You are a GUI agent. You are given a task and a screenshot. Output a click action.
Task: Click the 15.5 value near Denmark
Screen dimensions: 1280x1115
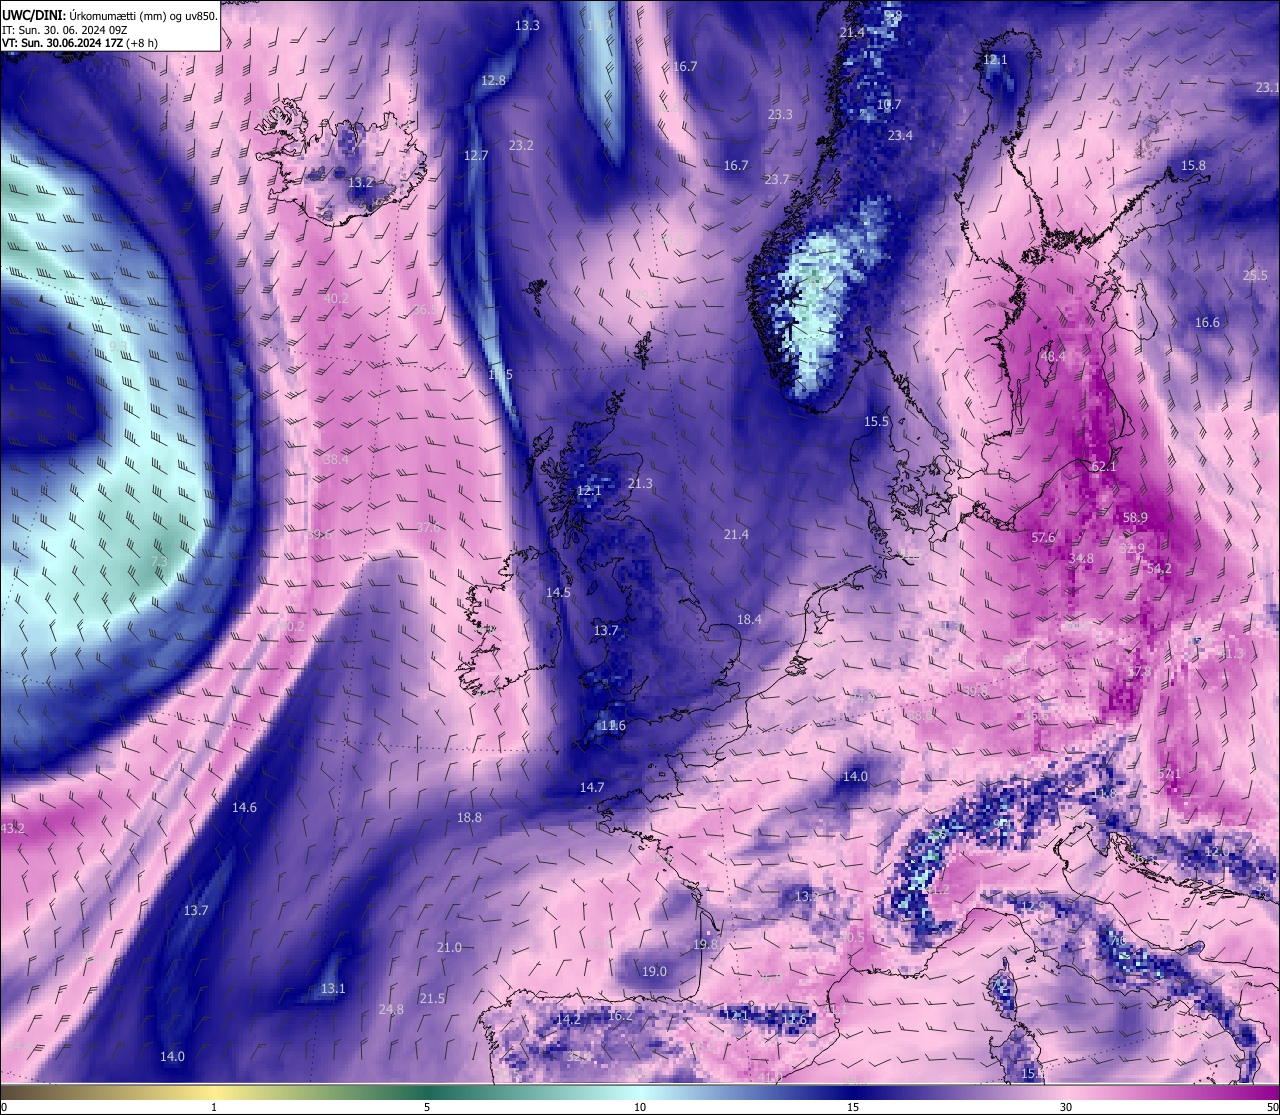coord(877,422)
